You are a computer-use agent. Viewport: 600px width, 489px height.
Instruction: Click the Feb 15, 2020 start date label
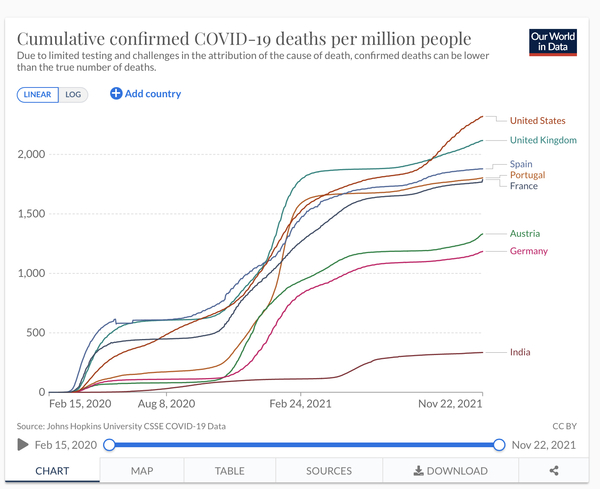pyautogui.click(x=65, y=445)
